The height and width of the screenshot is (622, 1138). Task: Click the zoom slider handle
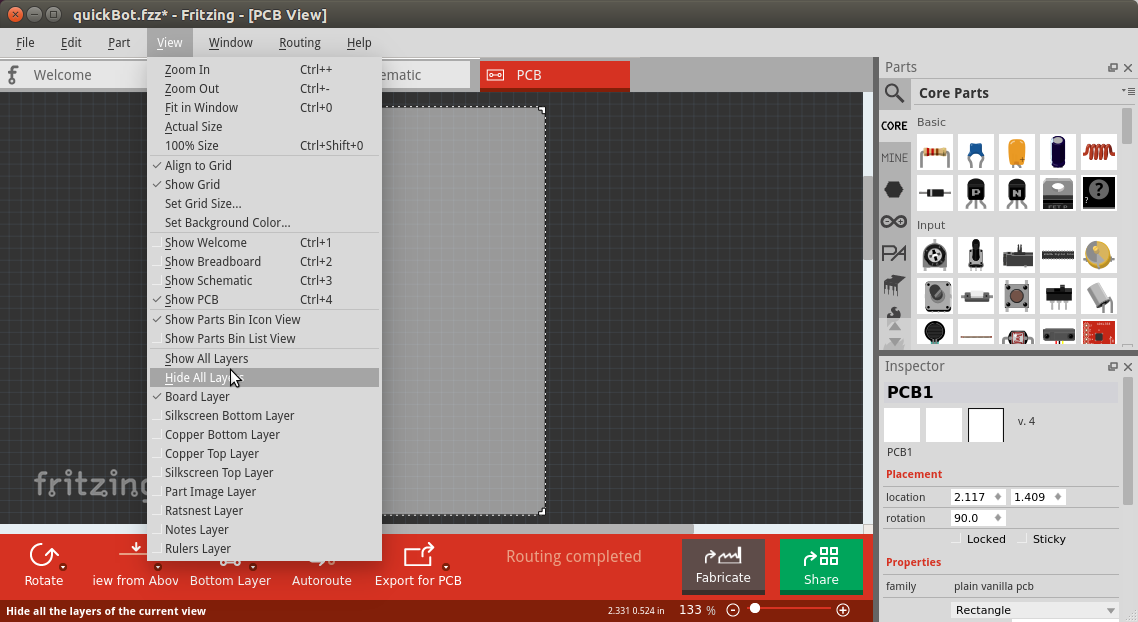[x=755, y=609]
